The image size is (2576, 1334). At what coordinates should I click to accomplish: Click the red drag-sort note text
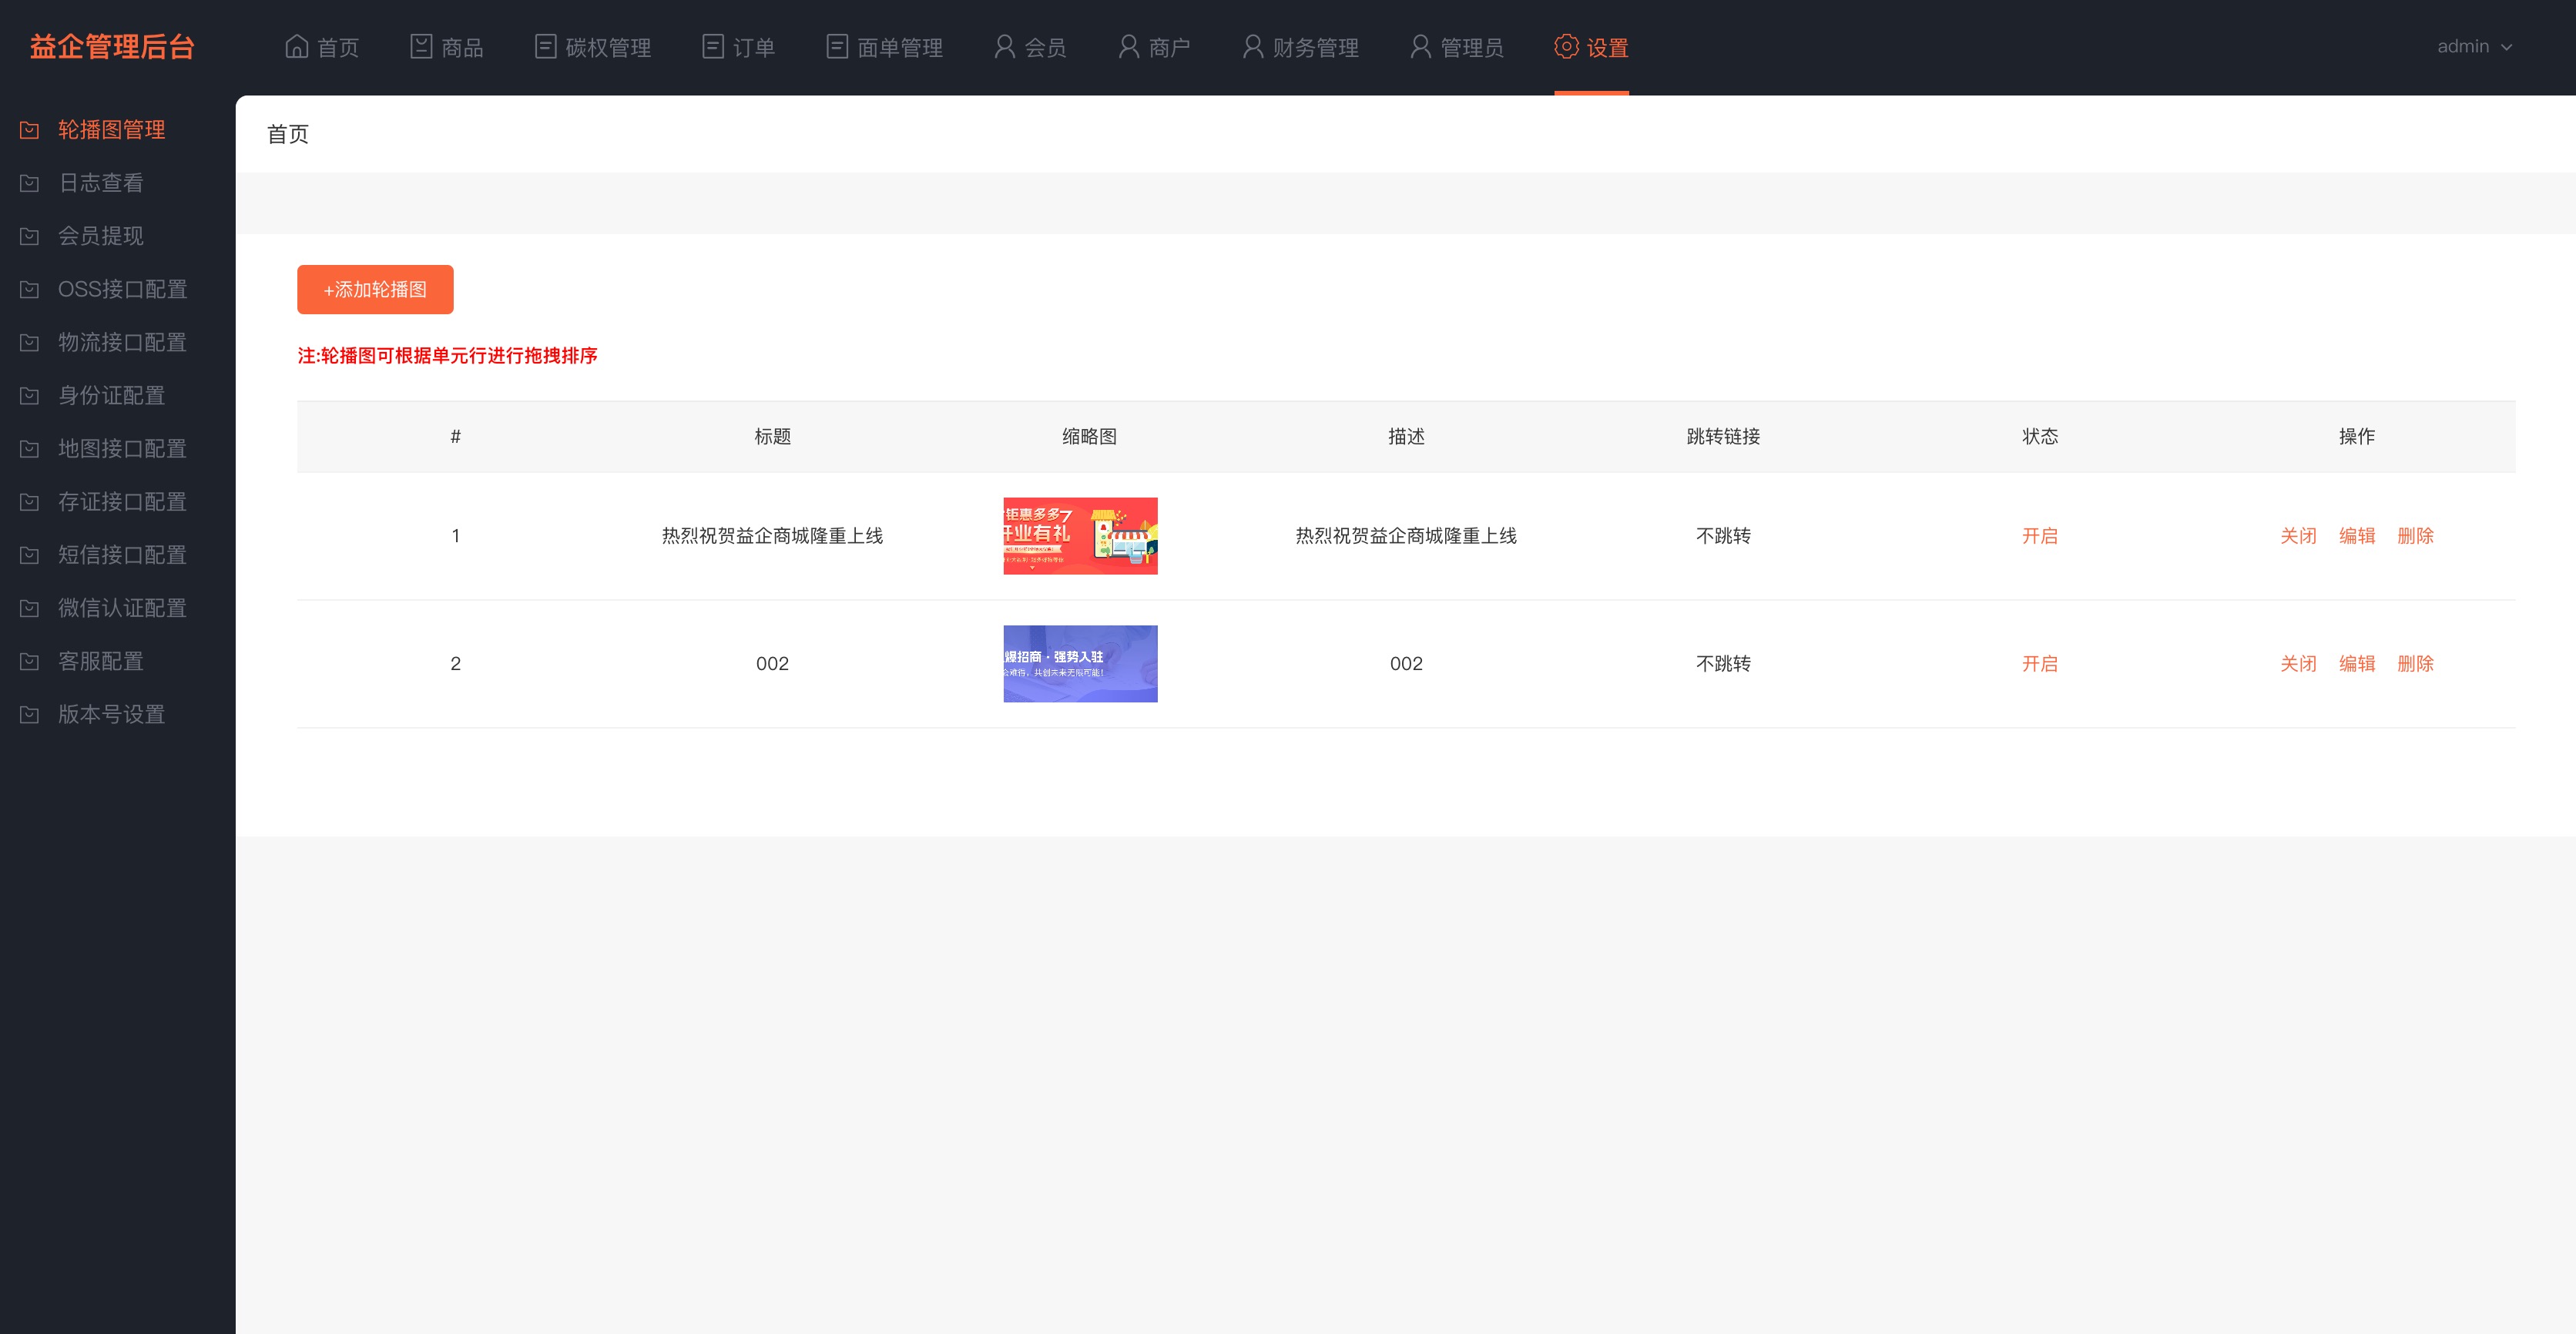[447, 356]
